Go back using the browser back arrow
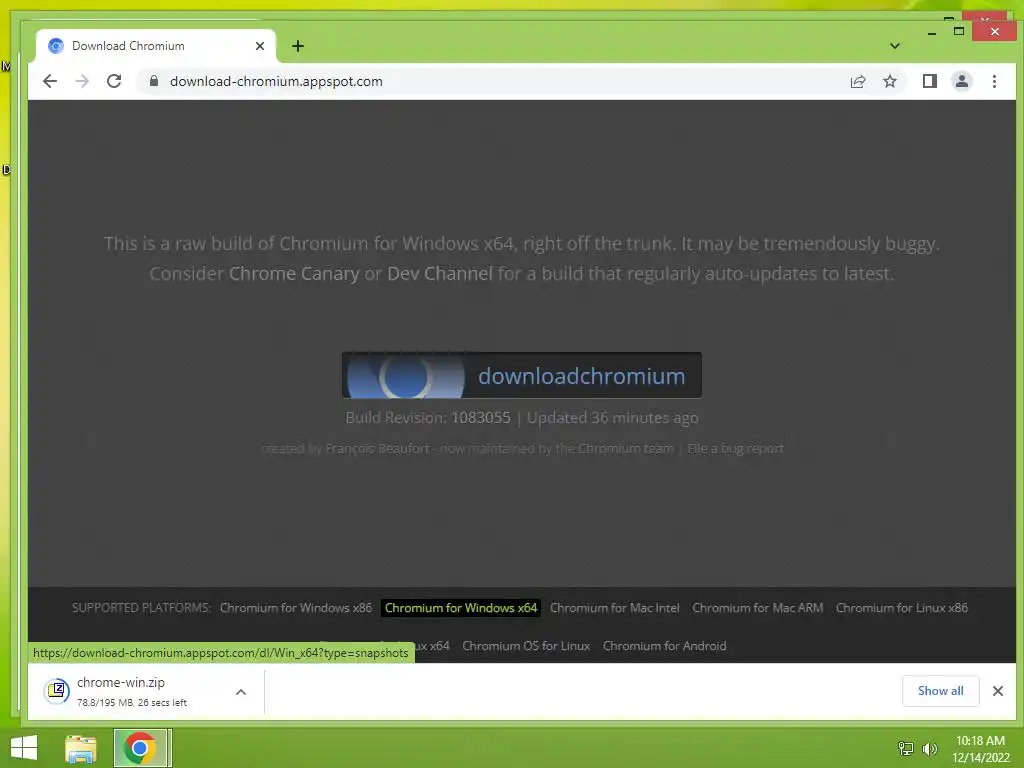The image size is (1024, 768). click(50, 81)
